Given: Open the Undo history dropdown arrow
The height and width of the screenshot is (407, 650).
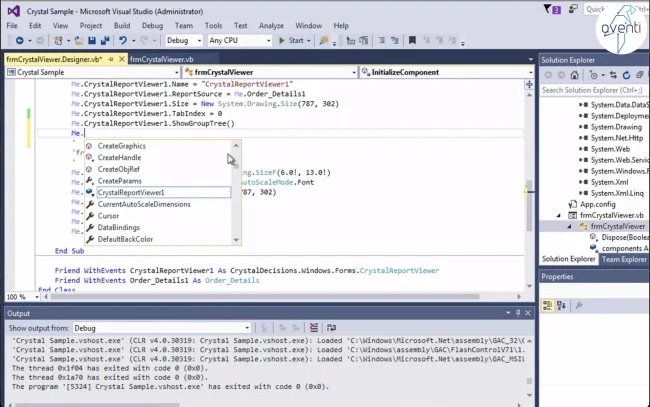Looking at the screenshot, I should pos(133,41).
